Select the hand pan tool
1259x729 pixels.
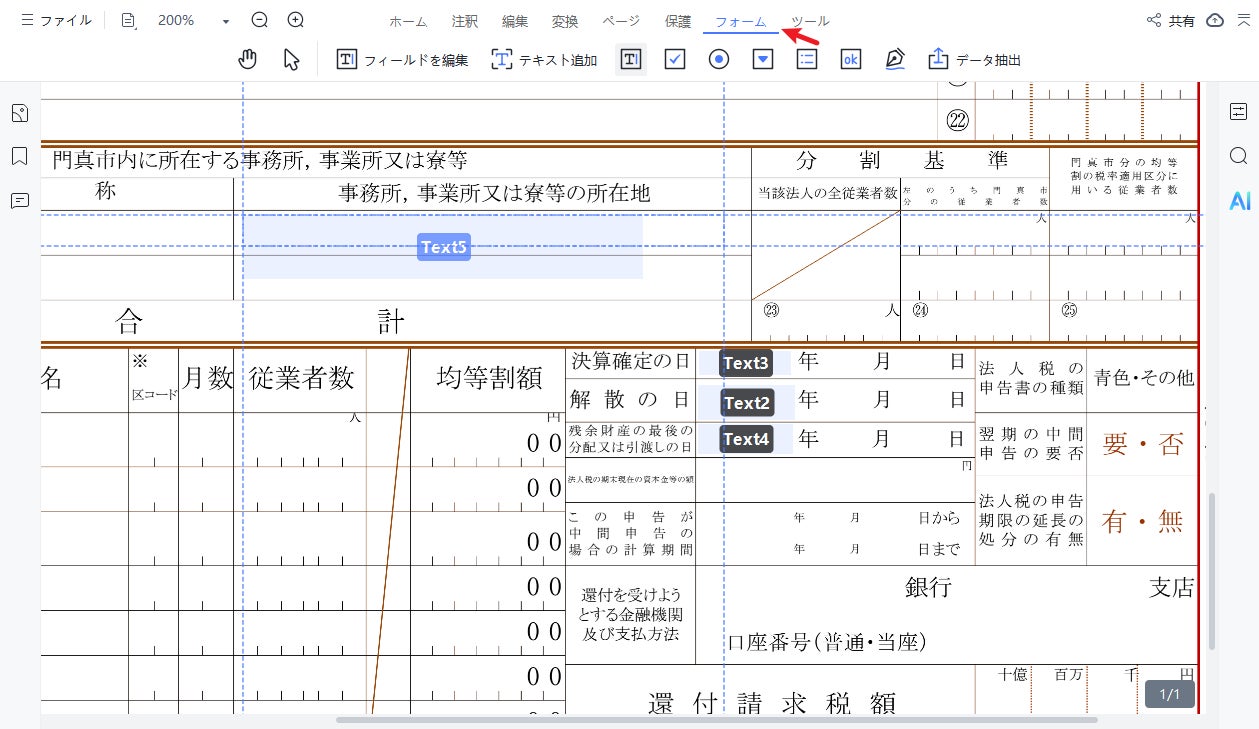click(x=248, y=60)
